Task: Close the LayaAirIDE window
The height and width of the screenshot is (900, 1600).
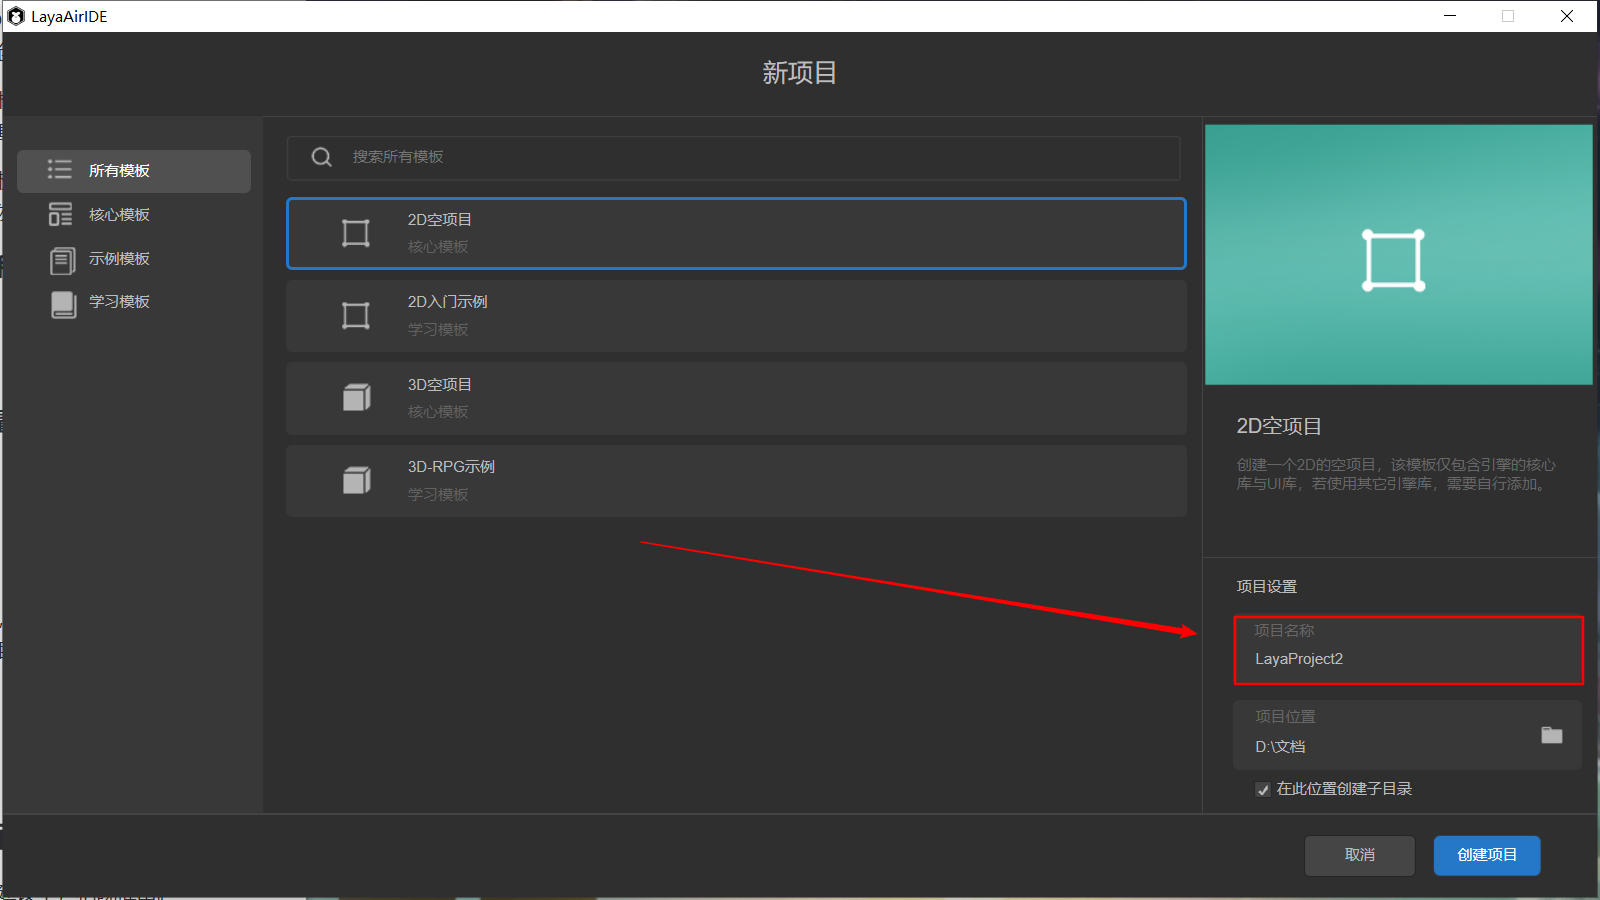Action: click(x=1567, y=16)
